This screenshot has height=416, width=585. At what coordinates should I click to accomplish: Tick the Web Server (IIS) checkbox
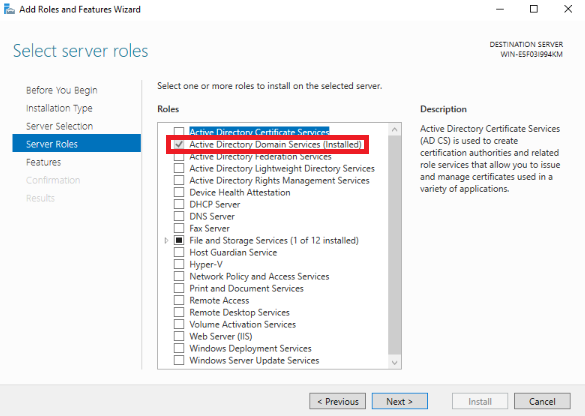point(179,336)
